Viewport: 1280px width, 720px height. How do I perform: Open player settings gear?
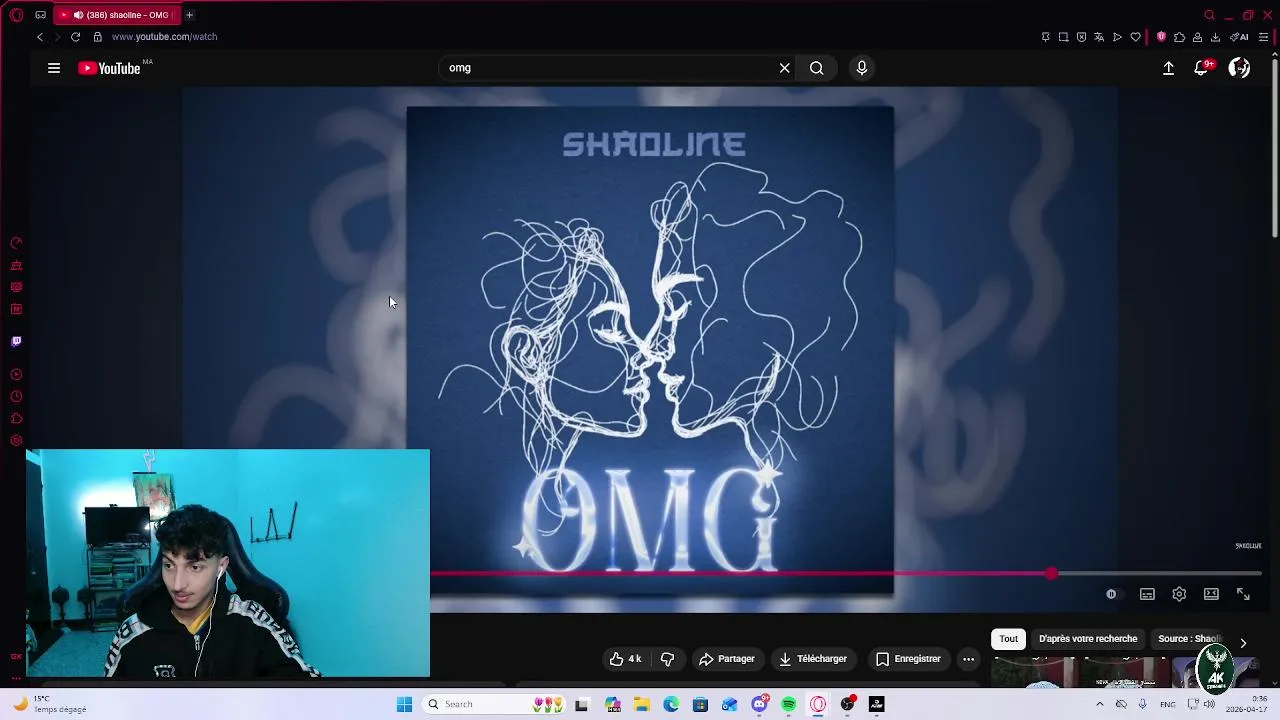coord(1179,594)
